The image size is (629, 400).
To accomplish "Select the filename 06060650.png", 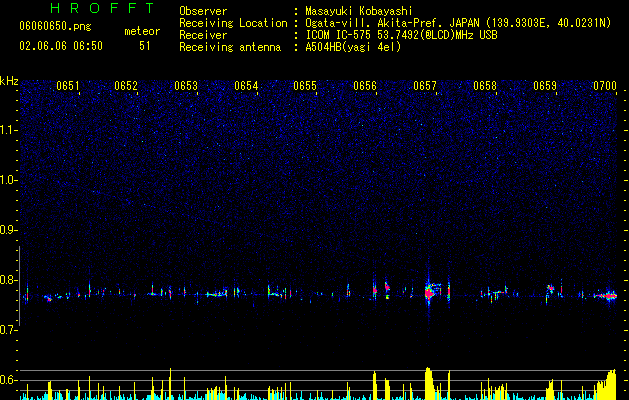I will coord(55,27).
